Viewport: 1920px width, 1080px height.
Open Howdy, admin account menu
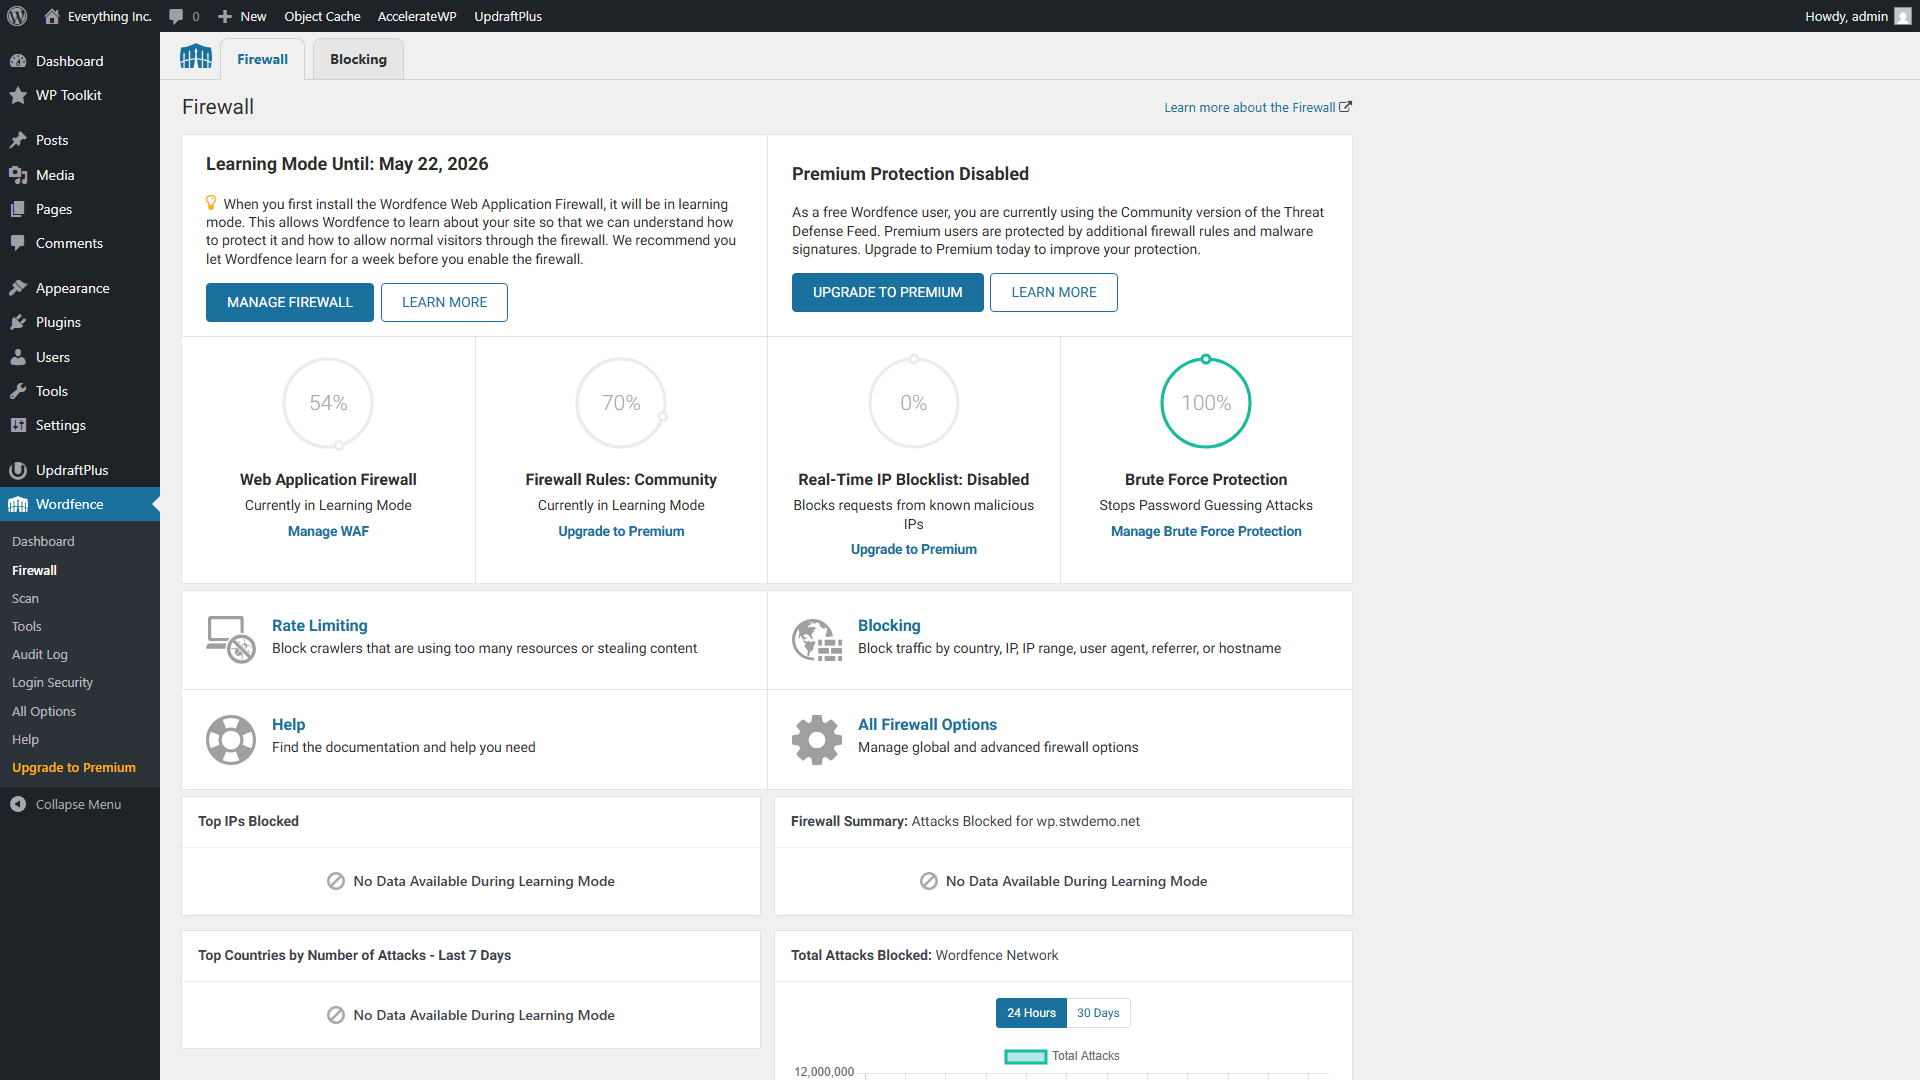click(1857, 16)
